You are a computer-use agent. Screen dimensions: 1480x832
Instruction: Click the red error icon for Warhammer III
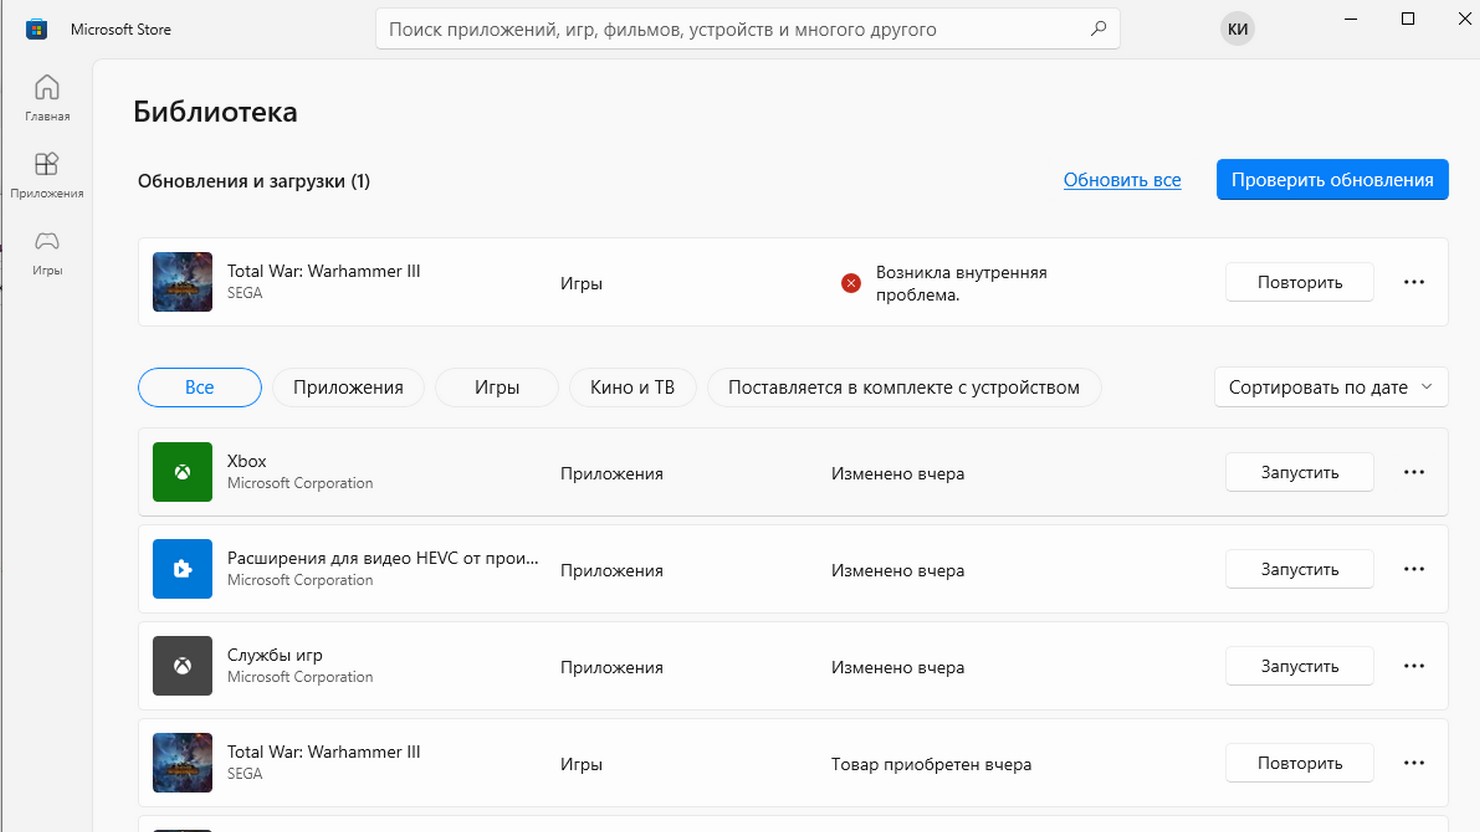[x=851, y=283]
